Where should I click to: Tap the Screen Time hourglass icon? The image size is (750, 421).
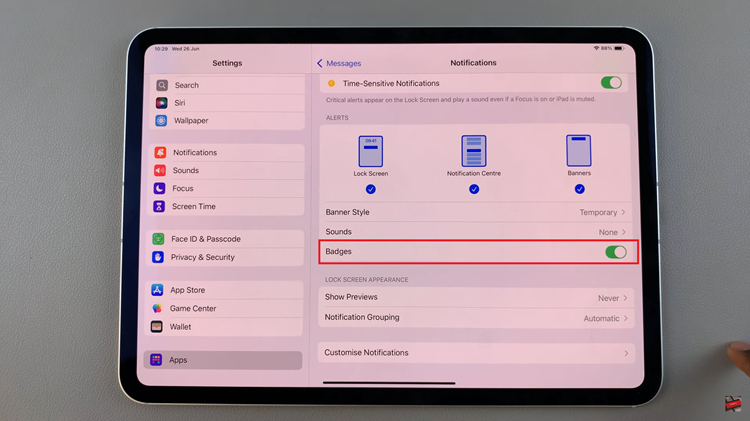pos(159,206)
